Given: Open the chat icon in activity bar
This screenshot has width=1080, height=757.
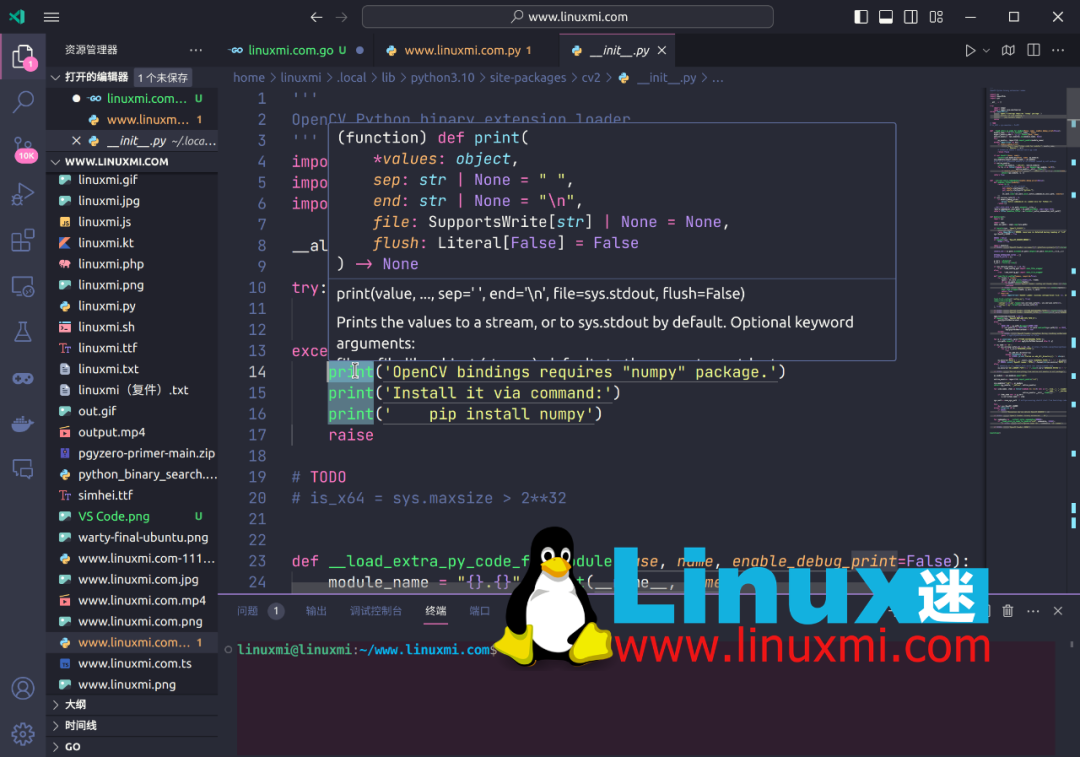Looking at the screenshot, I should tap(23, 469).
